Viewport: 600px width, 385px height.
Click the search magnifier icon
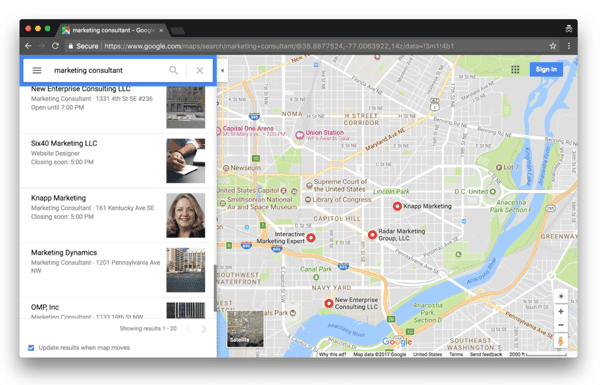[x=173, y=70]
